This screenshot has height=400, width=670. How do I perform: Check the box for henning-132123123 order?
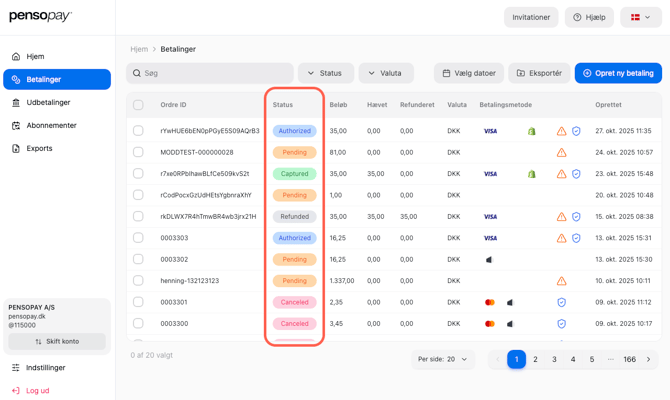(138, 281)
